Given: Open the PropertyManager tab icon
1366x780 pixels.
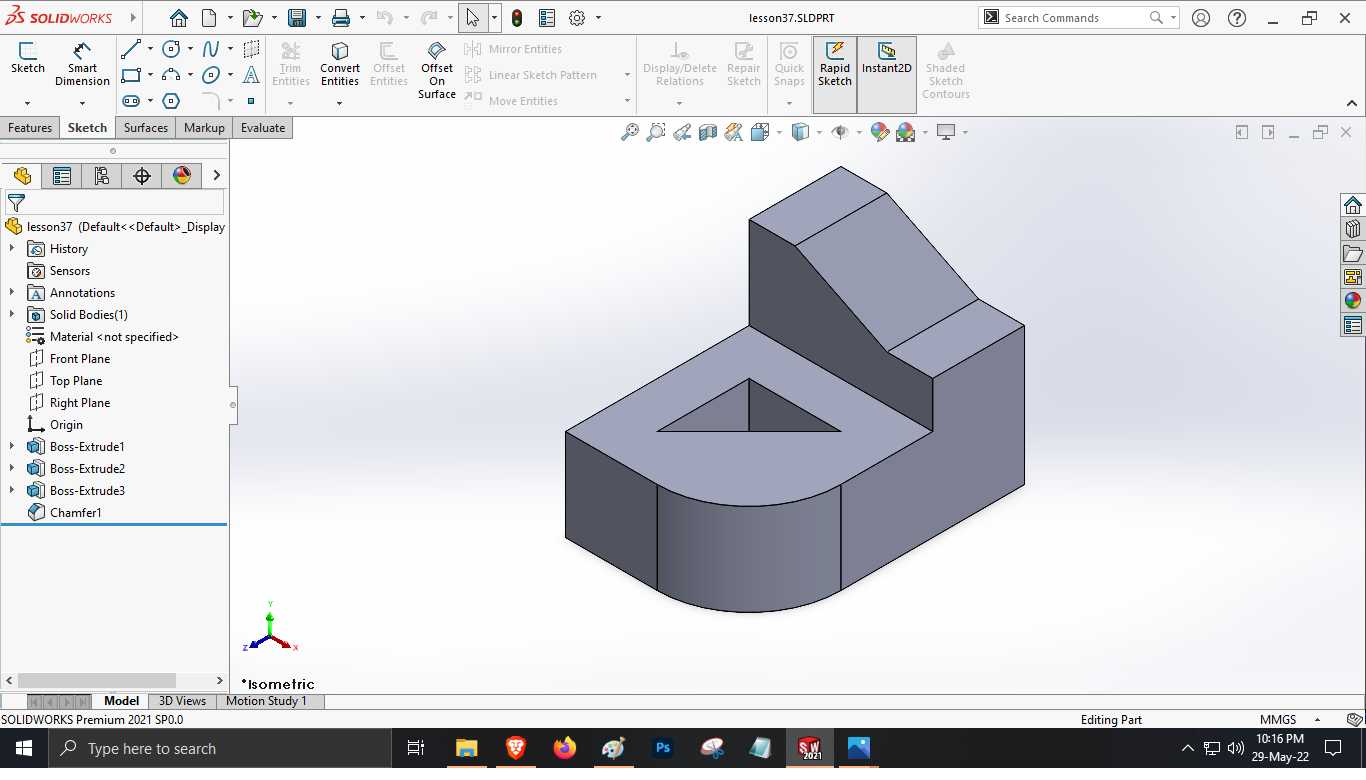Looking at the screenshot, I should (x=62, y=176).
